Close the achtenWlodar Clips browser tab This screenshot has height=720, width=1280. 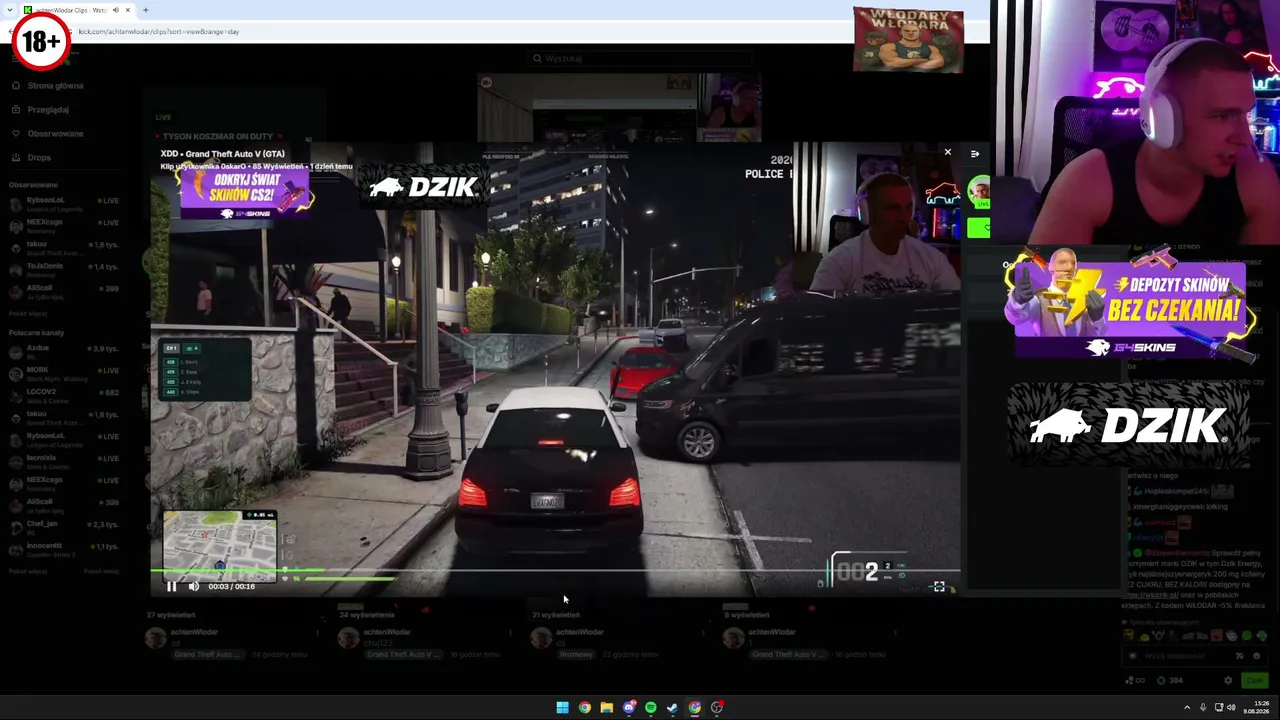(129, 10)
